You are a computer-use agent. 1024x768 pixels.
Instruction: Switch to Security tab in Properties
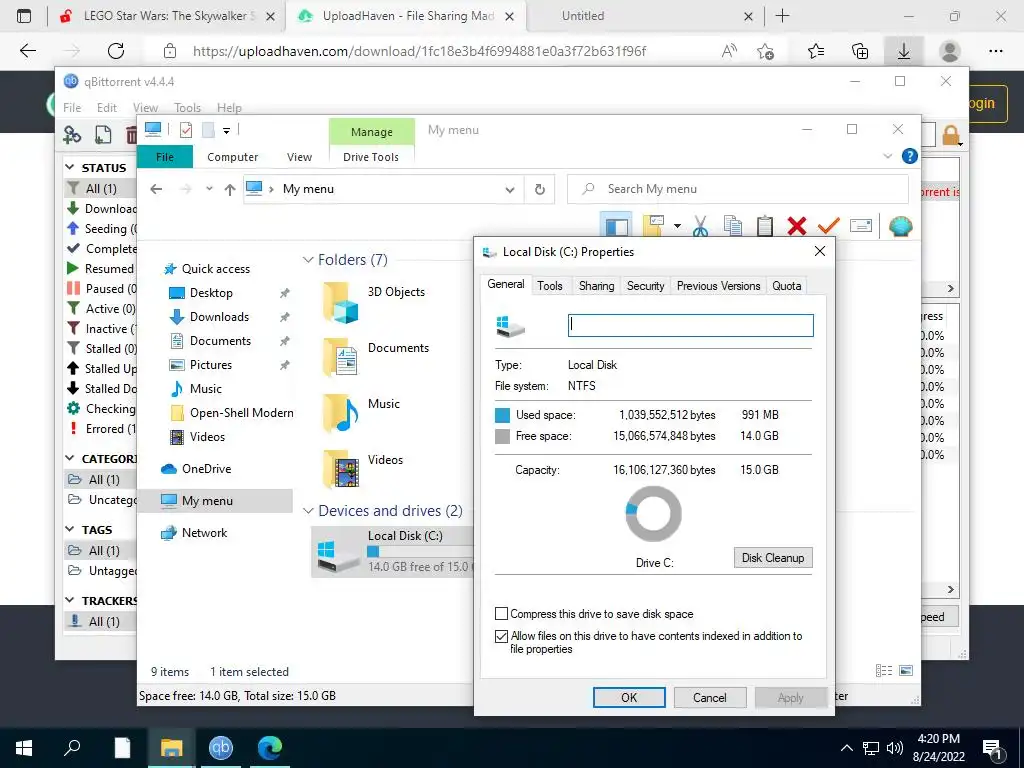(x=645, y=286)
